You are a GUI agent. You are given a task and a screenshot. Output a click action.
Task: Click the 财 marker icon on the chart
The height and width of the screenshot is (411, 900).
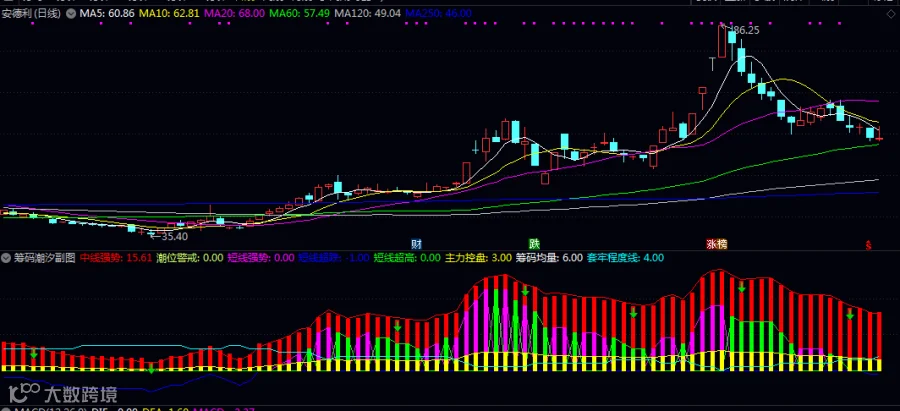click(x=417, y=244)
